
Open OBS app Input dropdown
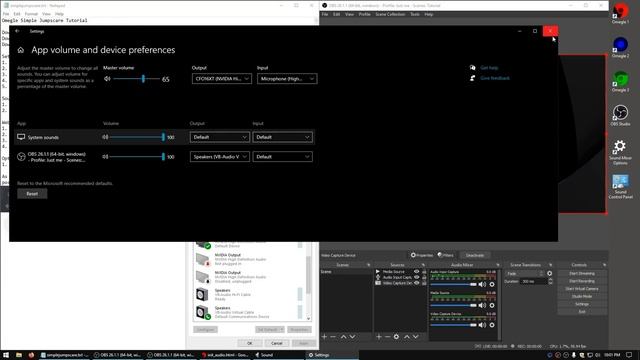pyautogui.click(x=282, y=157)
